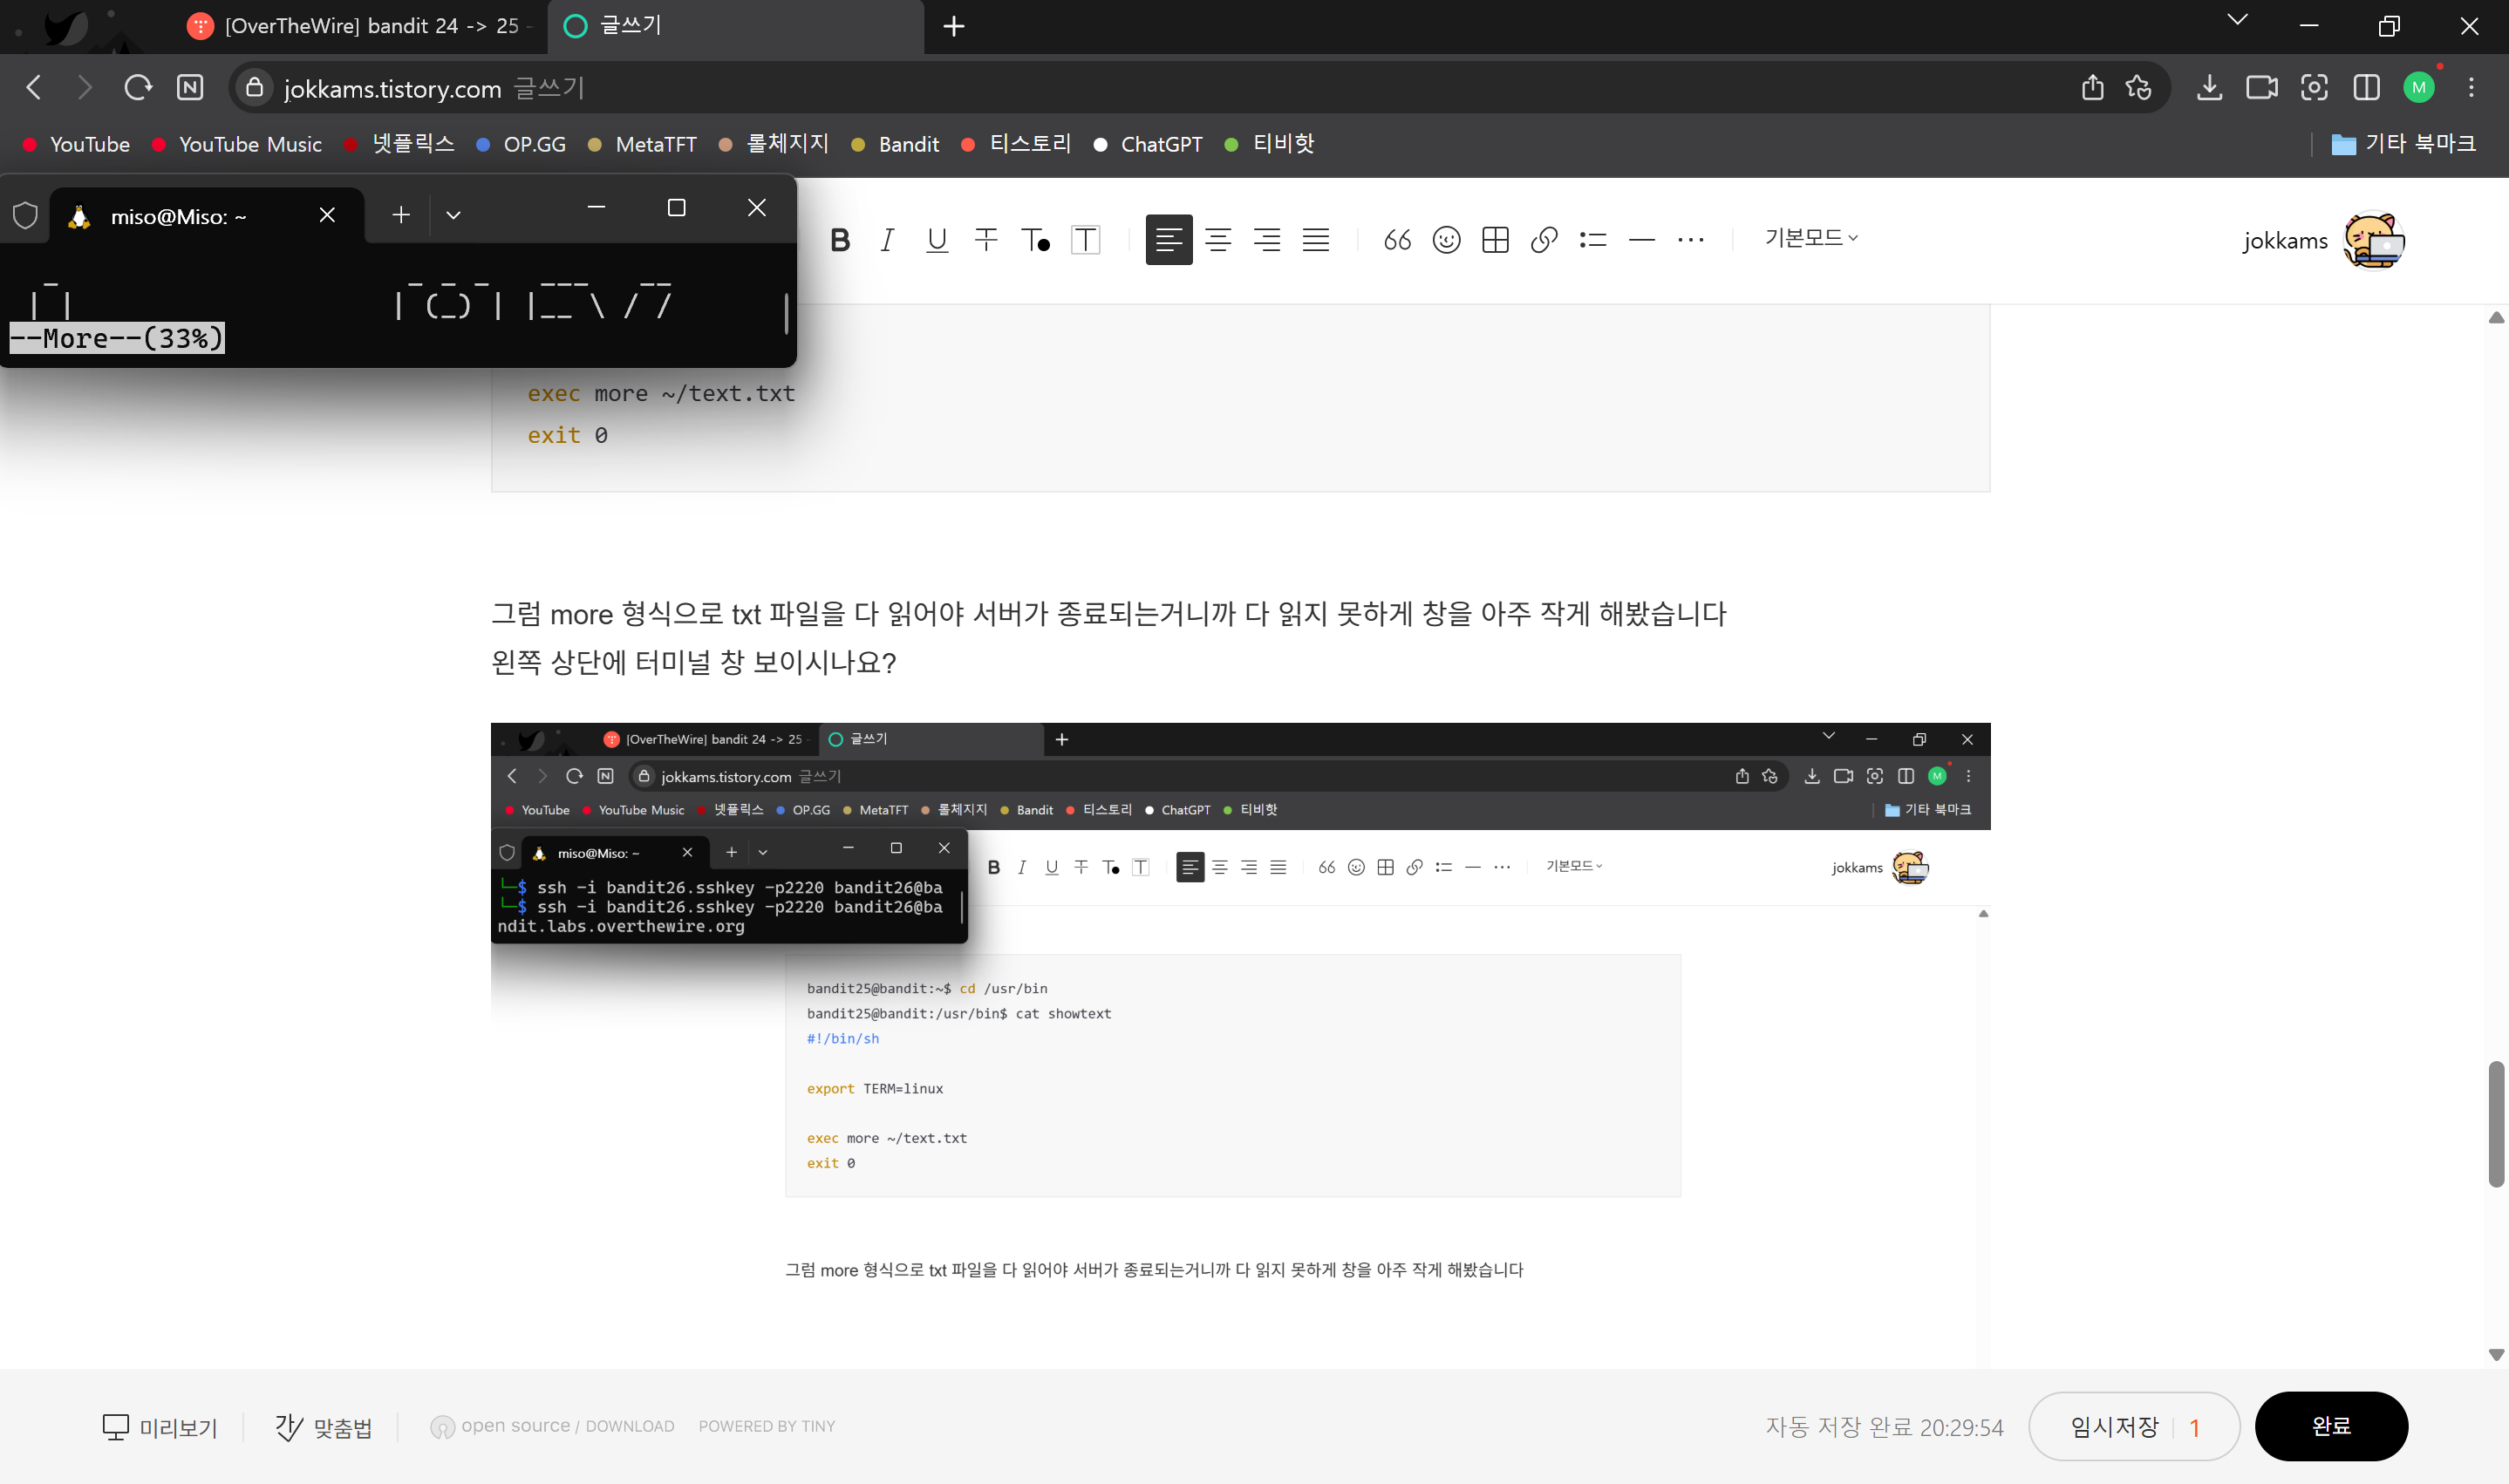2509x1484 pixels.
Task: Open the text color picker
Action: (x=1035, y=240)
